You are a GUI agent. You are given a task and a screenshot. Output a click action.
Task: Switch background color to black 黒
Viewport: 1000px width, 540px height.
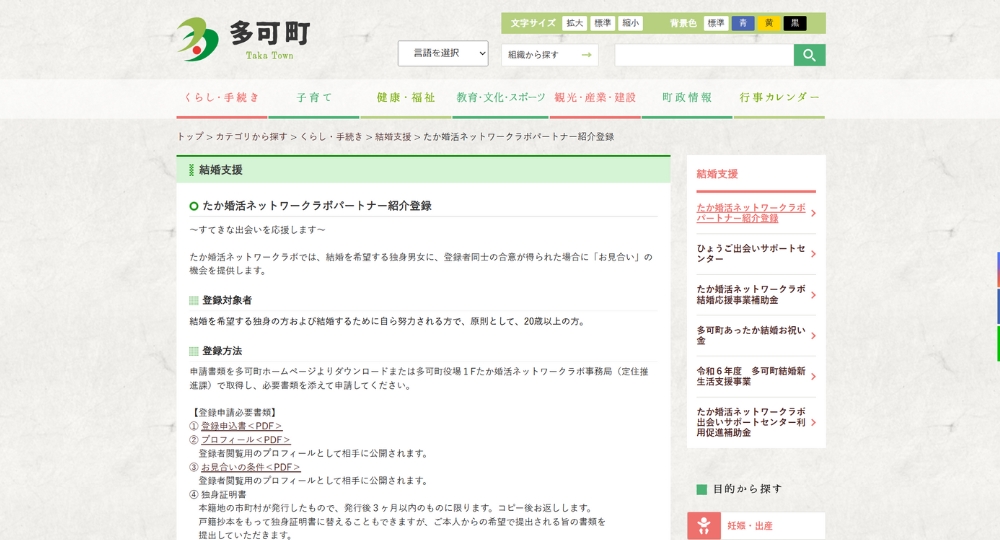pyautogui.click(x=795, y=23)
